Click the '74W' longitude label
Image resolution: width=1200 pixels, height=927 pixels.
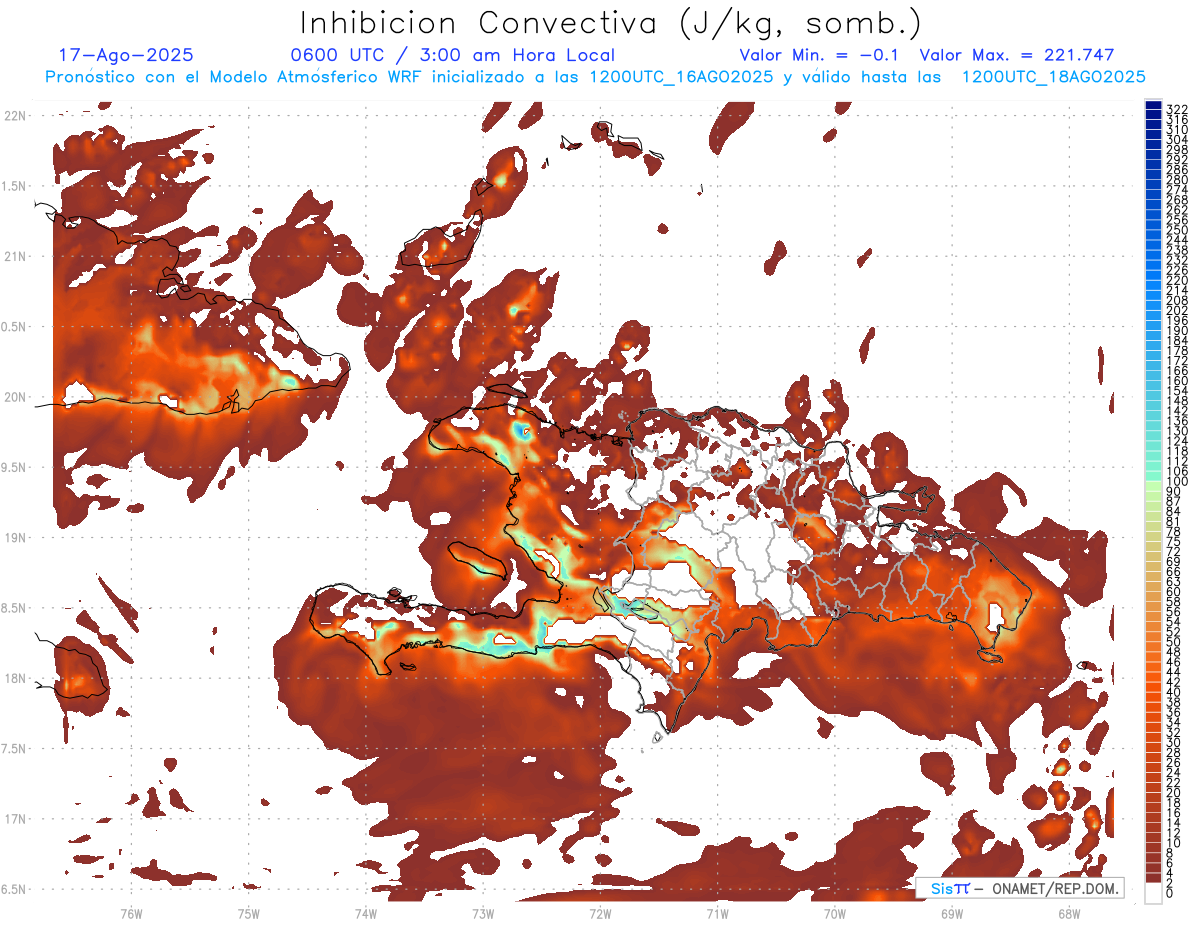[x=365, y=913]
